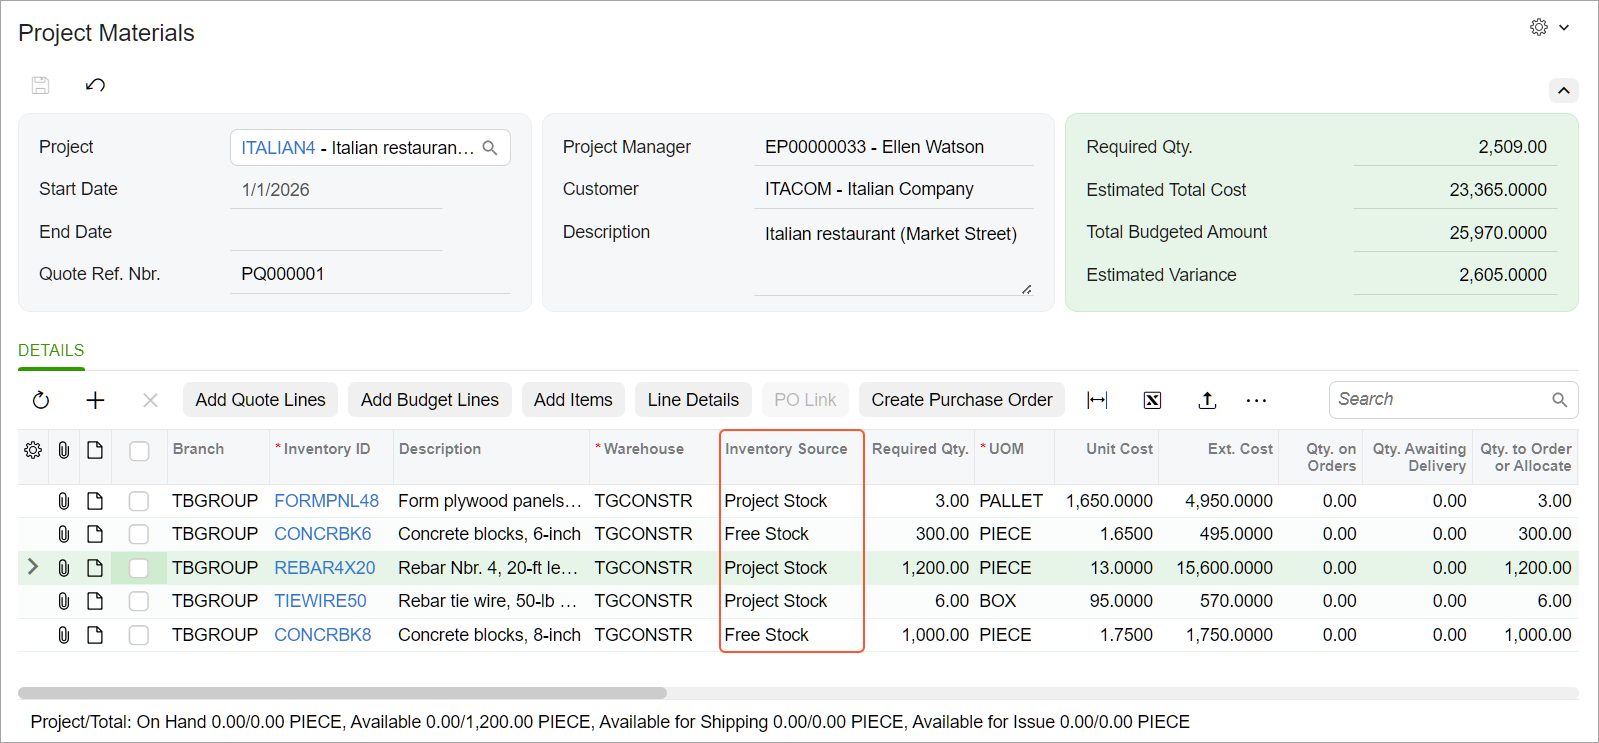This screenshot has height=743, width=1599.
Task: Select the TIEWIRE50 row checkbox
Action: tap(139, 601)
